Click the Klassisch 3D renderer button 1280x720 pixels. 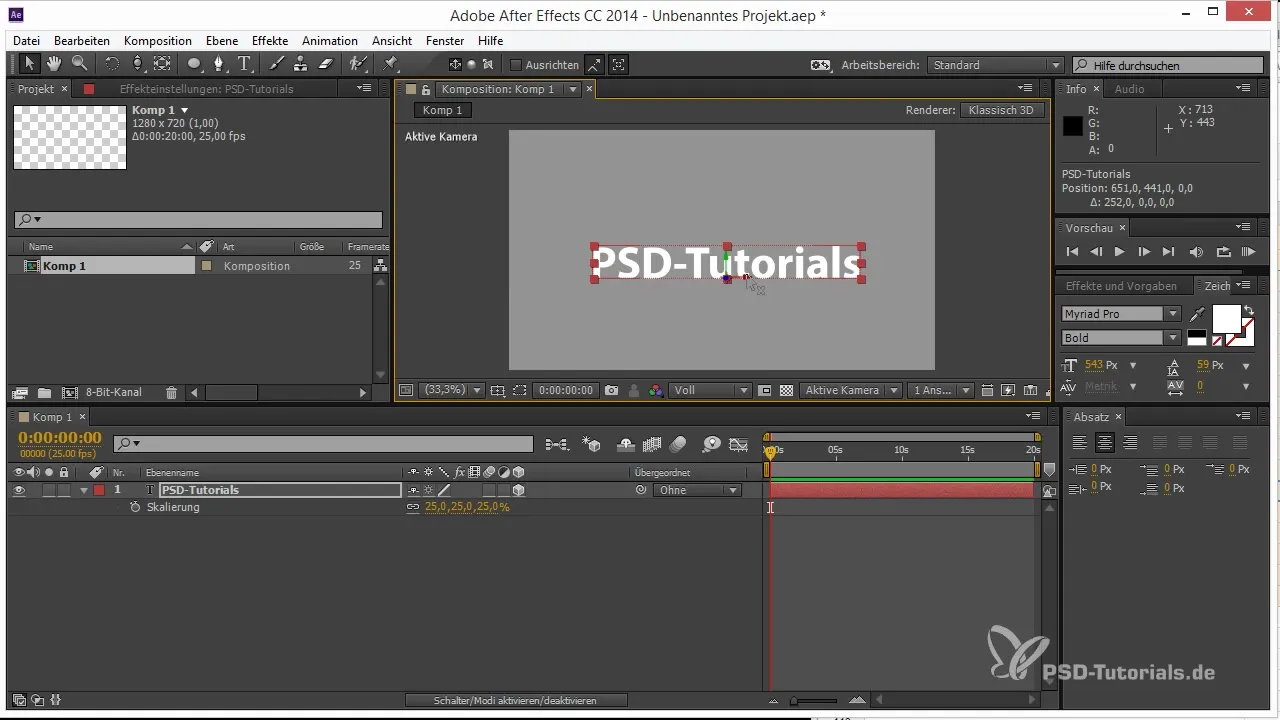tap(1002, 110)
